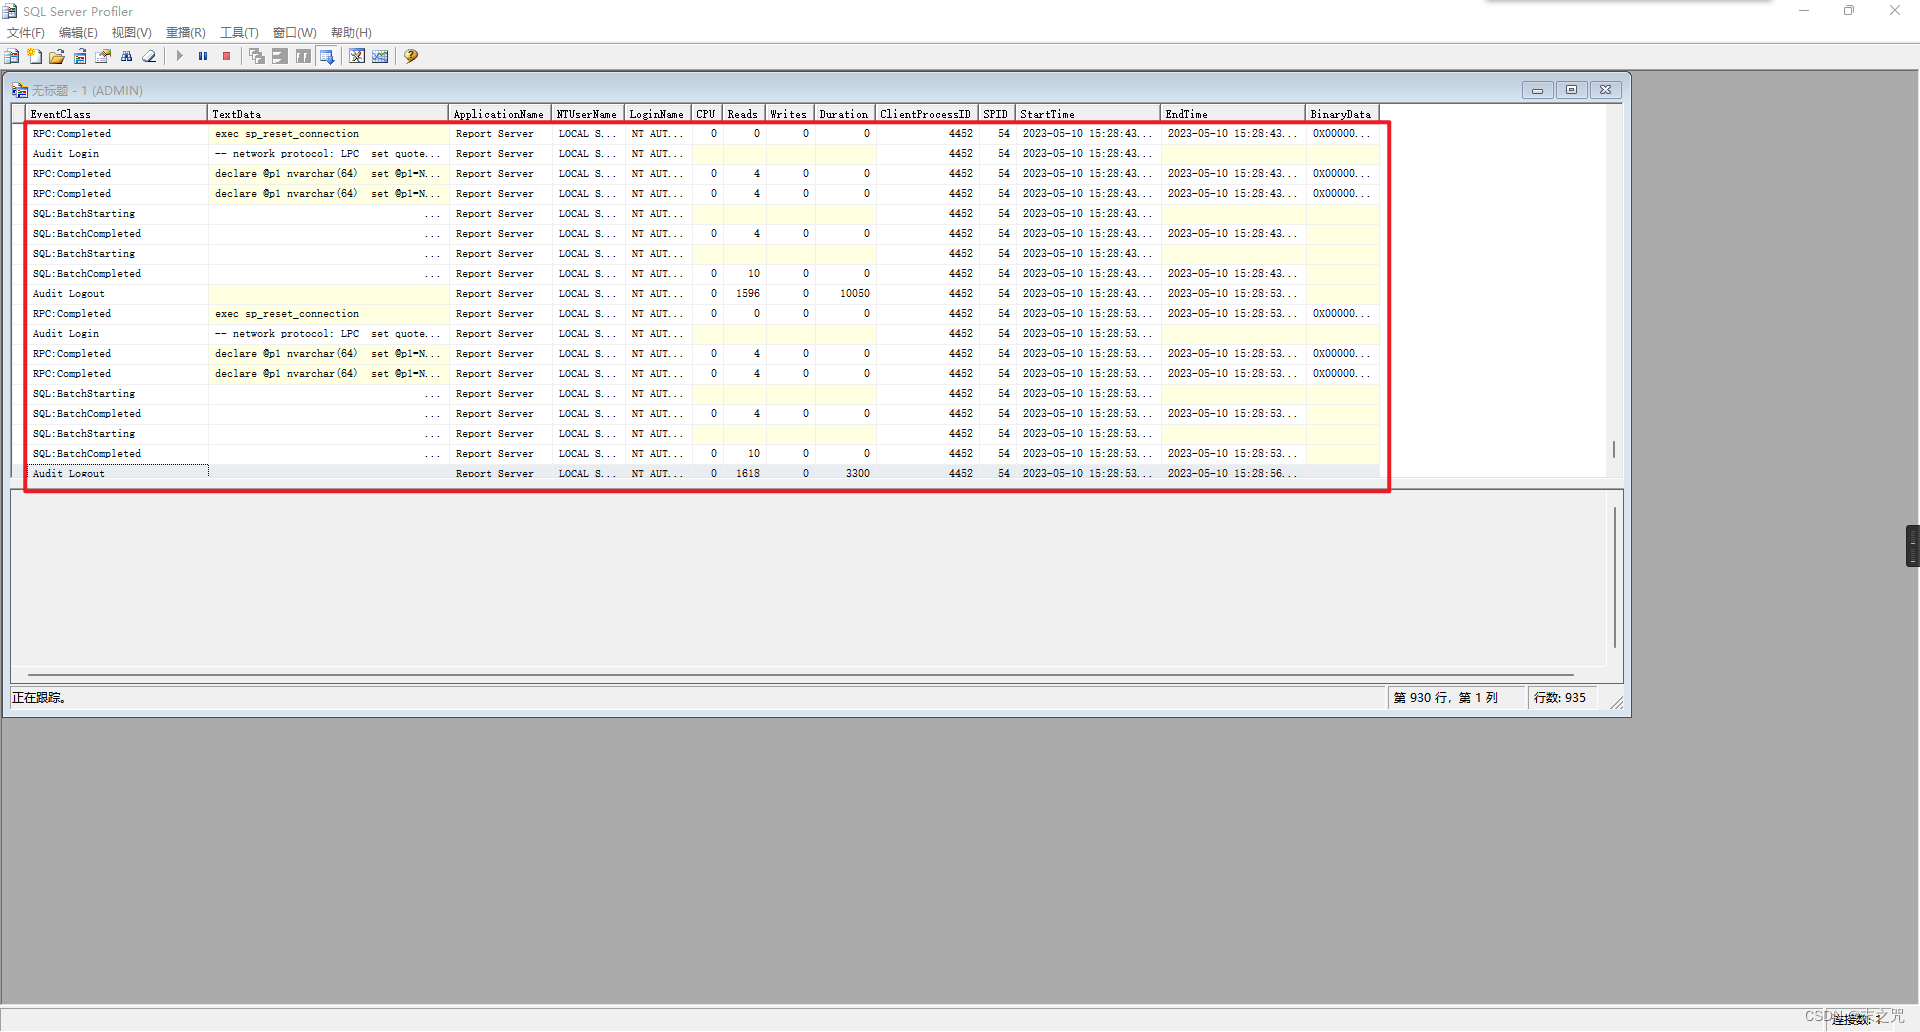Click the NTUserName column header
The width and height of the screenshot is (1920, 1032).
588,114
